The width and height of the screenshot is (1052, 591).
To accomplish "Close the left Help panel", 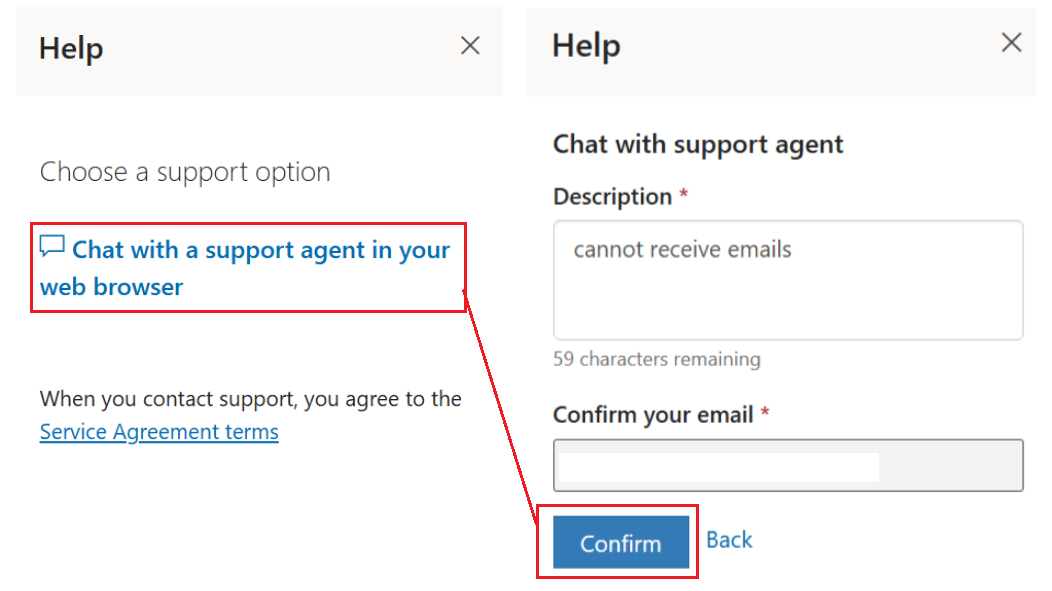I will click(x=470, y=46).
